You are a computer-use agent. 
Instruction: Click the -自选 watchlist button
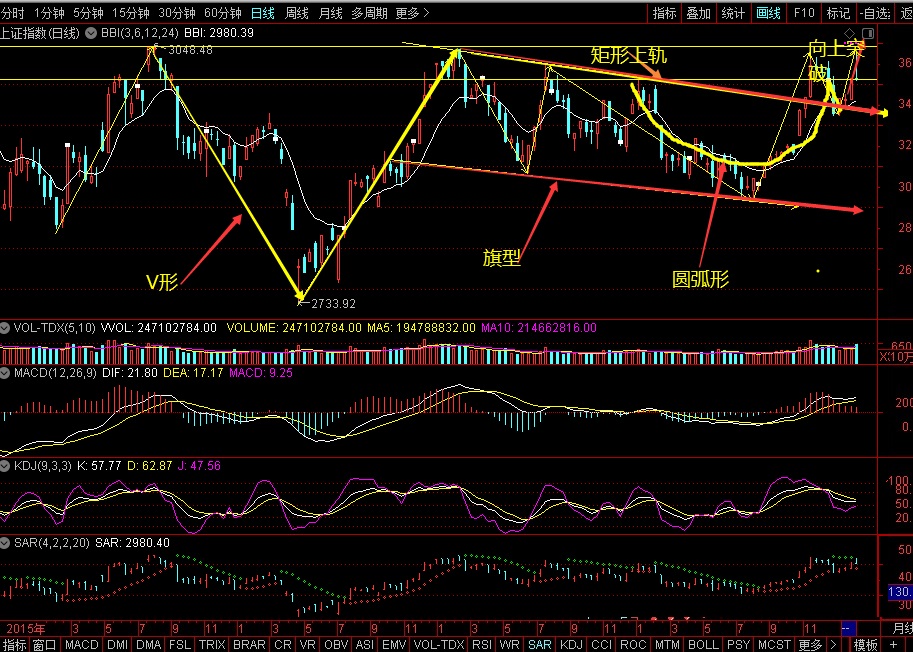pyautogui.click(x=876, y=13)
